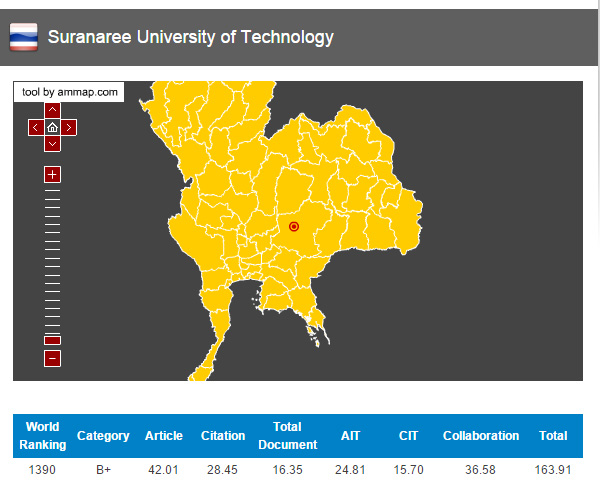This screenshot has width=600, height=498.
Task: Select the collaboration score 36.58
Action: click(480, 470)
